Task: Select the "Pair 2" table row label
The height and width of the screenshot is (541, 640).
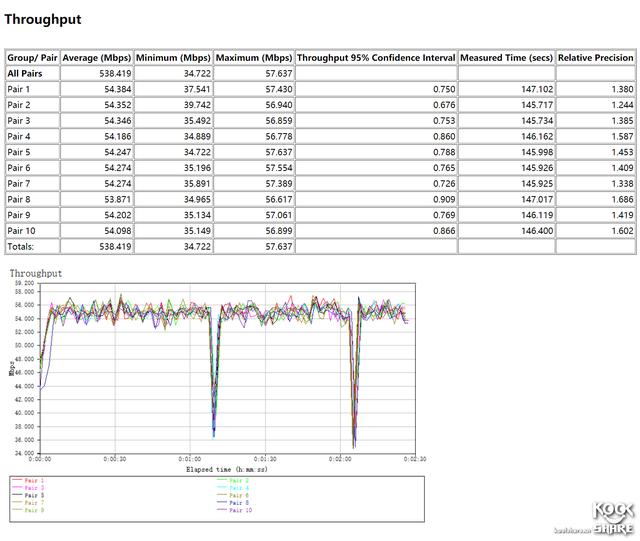Action: 18,105
